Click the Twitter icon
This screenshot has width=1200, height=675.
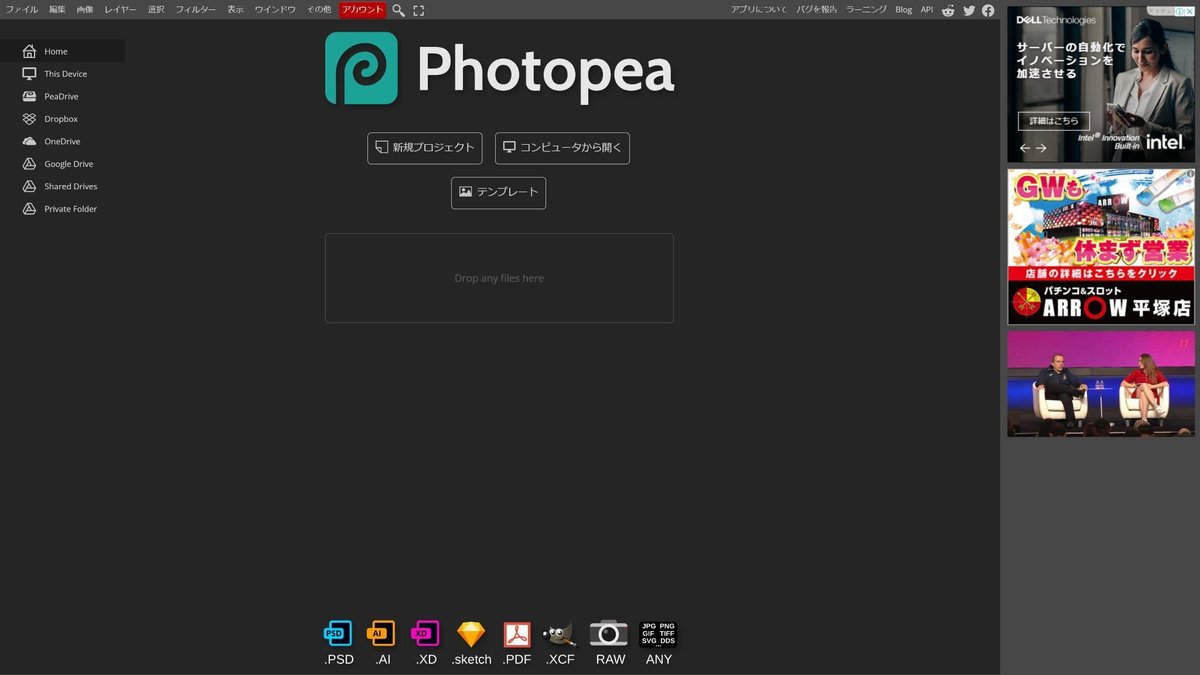969,10
